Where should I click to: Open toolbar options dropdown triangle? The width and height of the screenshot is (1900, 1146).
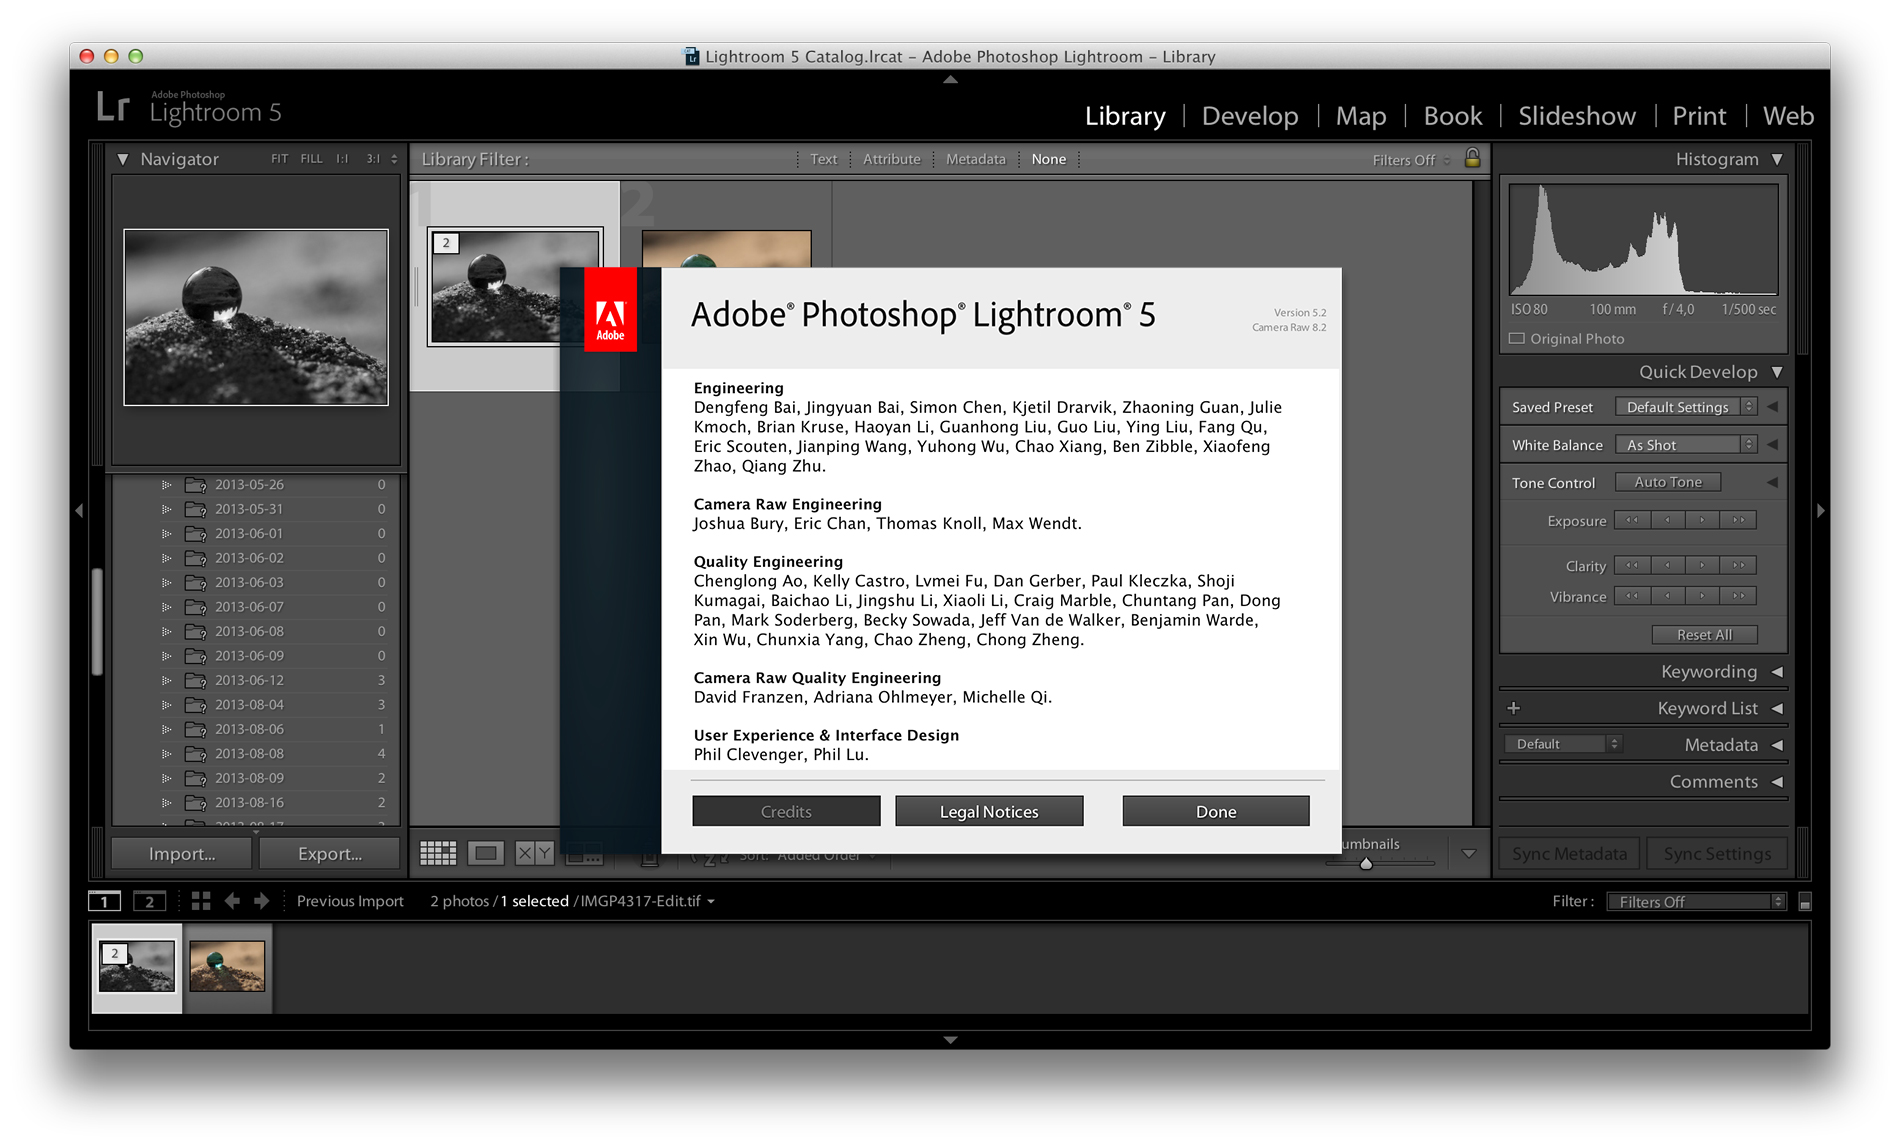1469,854
